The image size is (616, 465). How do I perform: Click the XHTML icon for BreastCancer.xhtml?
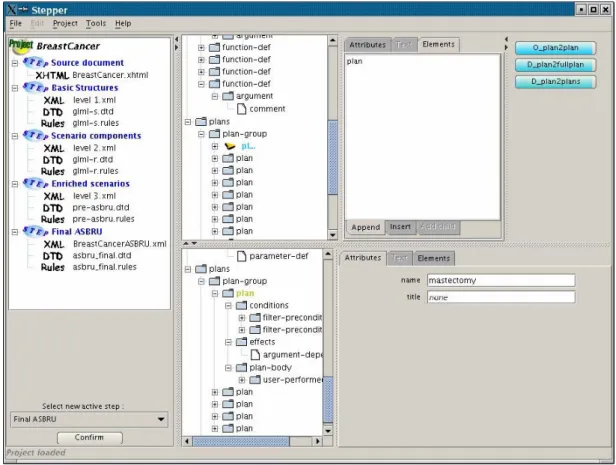52,75
